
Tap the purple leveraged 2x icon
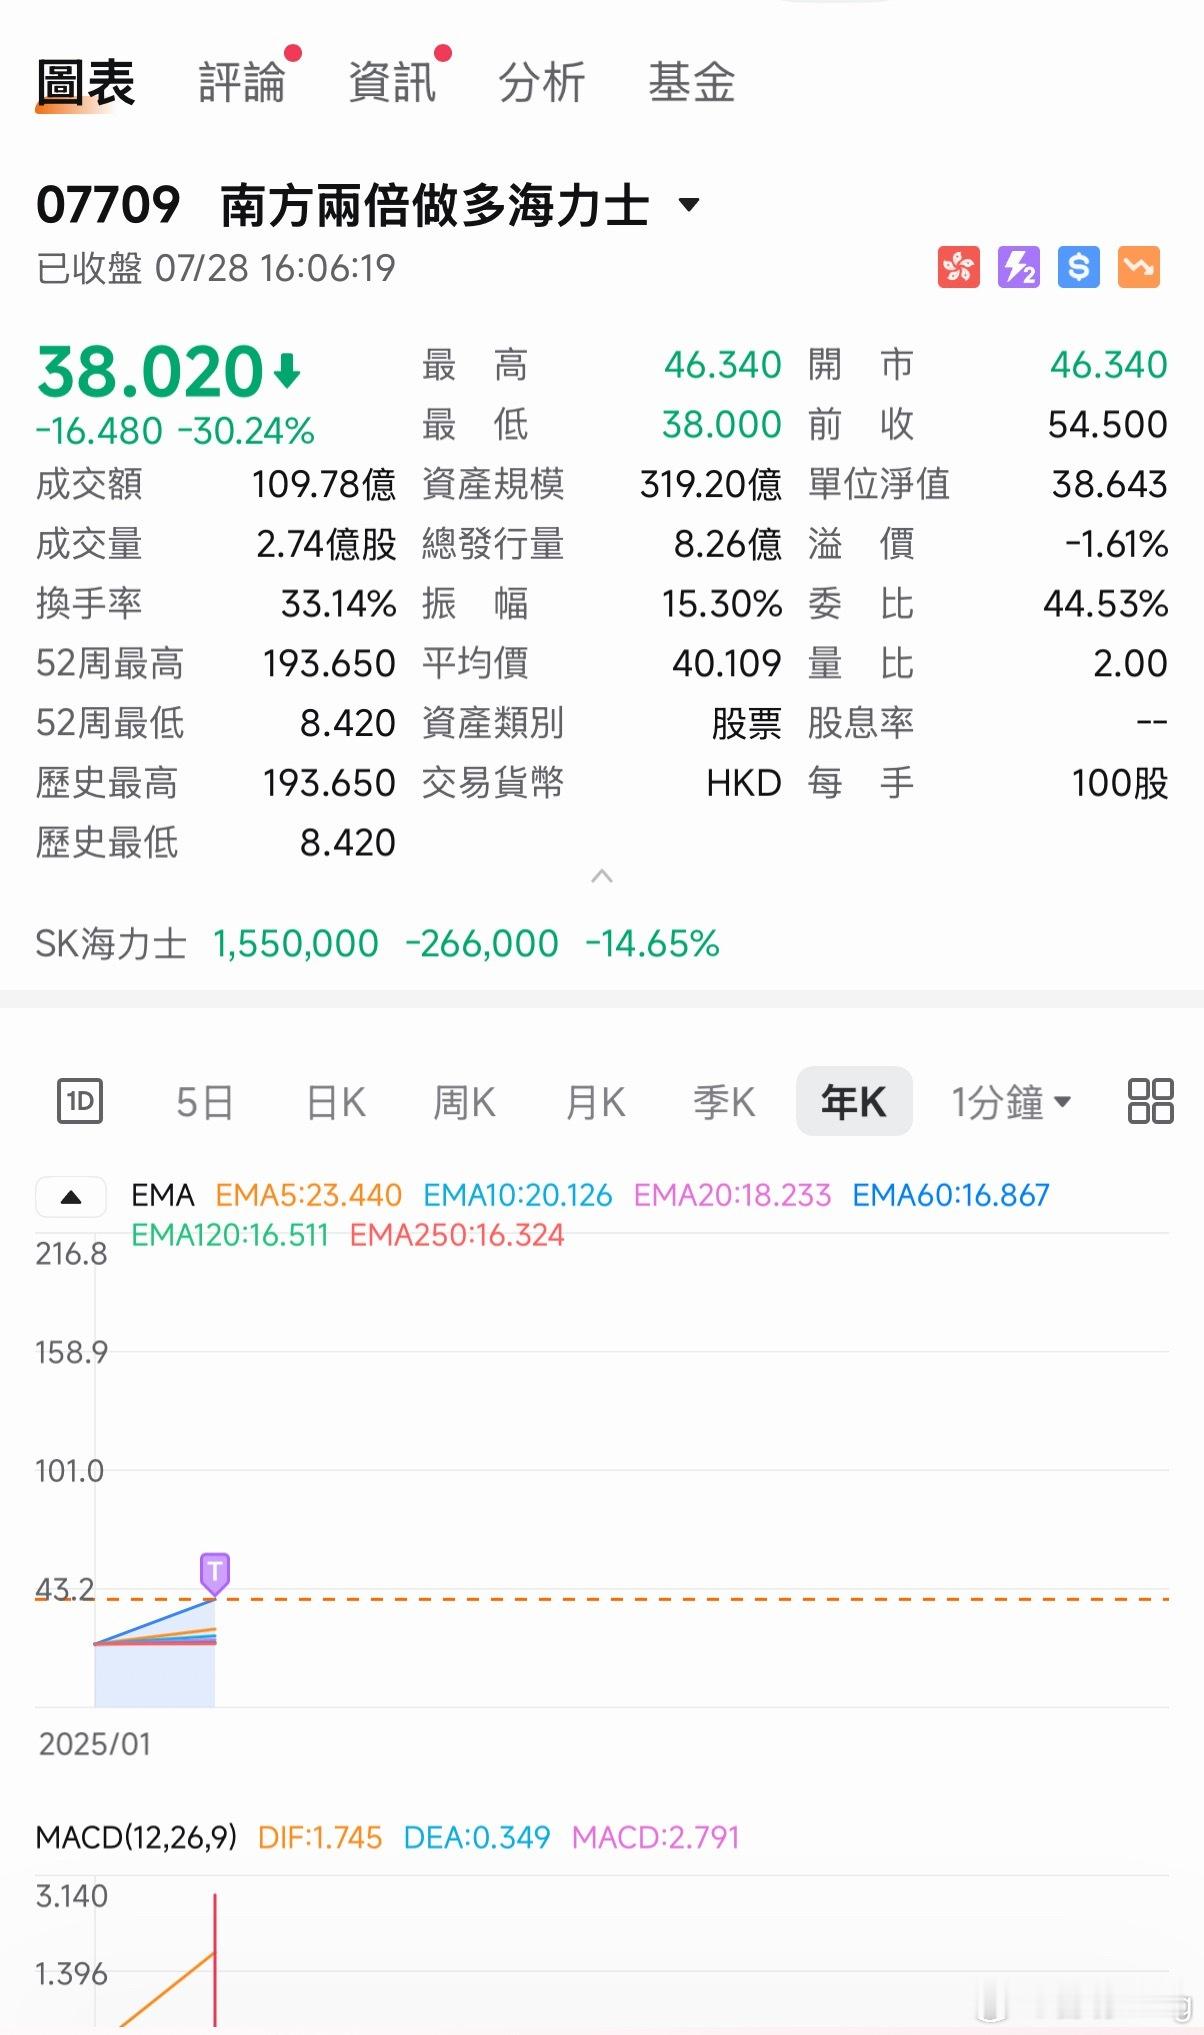coord(1018,267)
